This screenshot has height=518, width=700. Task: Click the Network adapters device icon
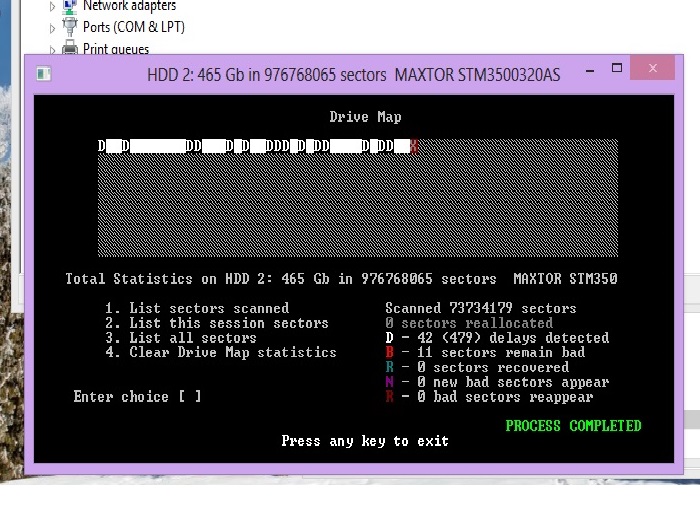click(x=69, y=6)
